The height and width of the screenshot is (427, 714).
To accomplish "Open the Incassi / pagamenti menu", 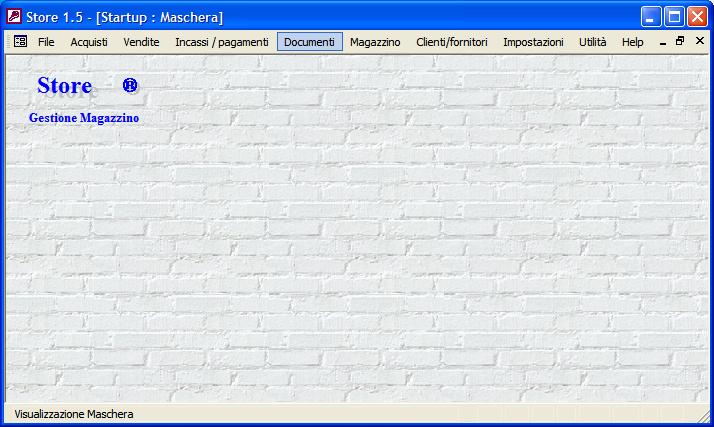I will pyautogui.click(x=221, y=42).
